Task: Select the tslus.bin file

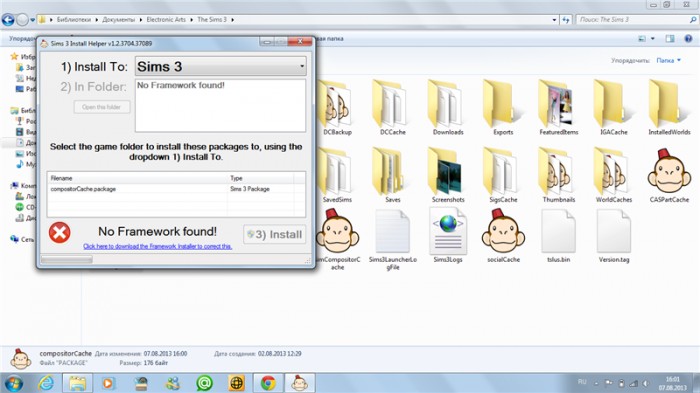Action: point(558,236)
